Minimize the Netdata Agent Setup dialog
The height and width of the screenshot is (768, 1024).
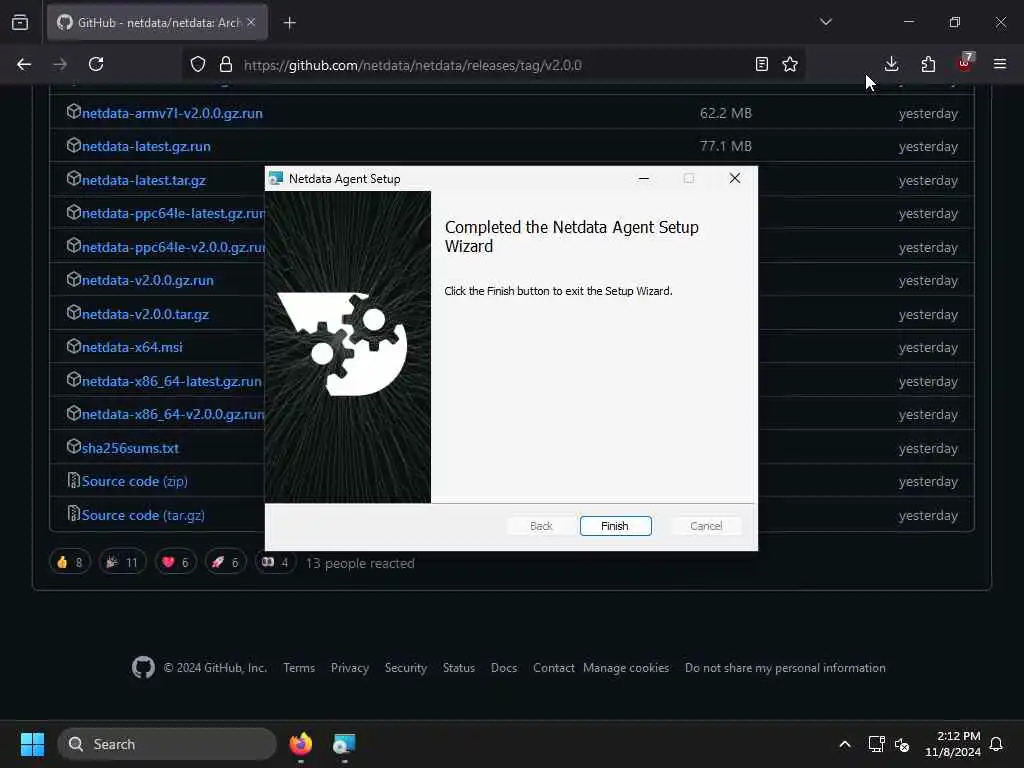644,178
